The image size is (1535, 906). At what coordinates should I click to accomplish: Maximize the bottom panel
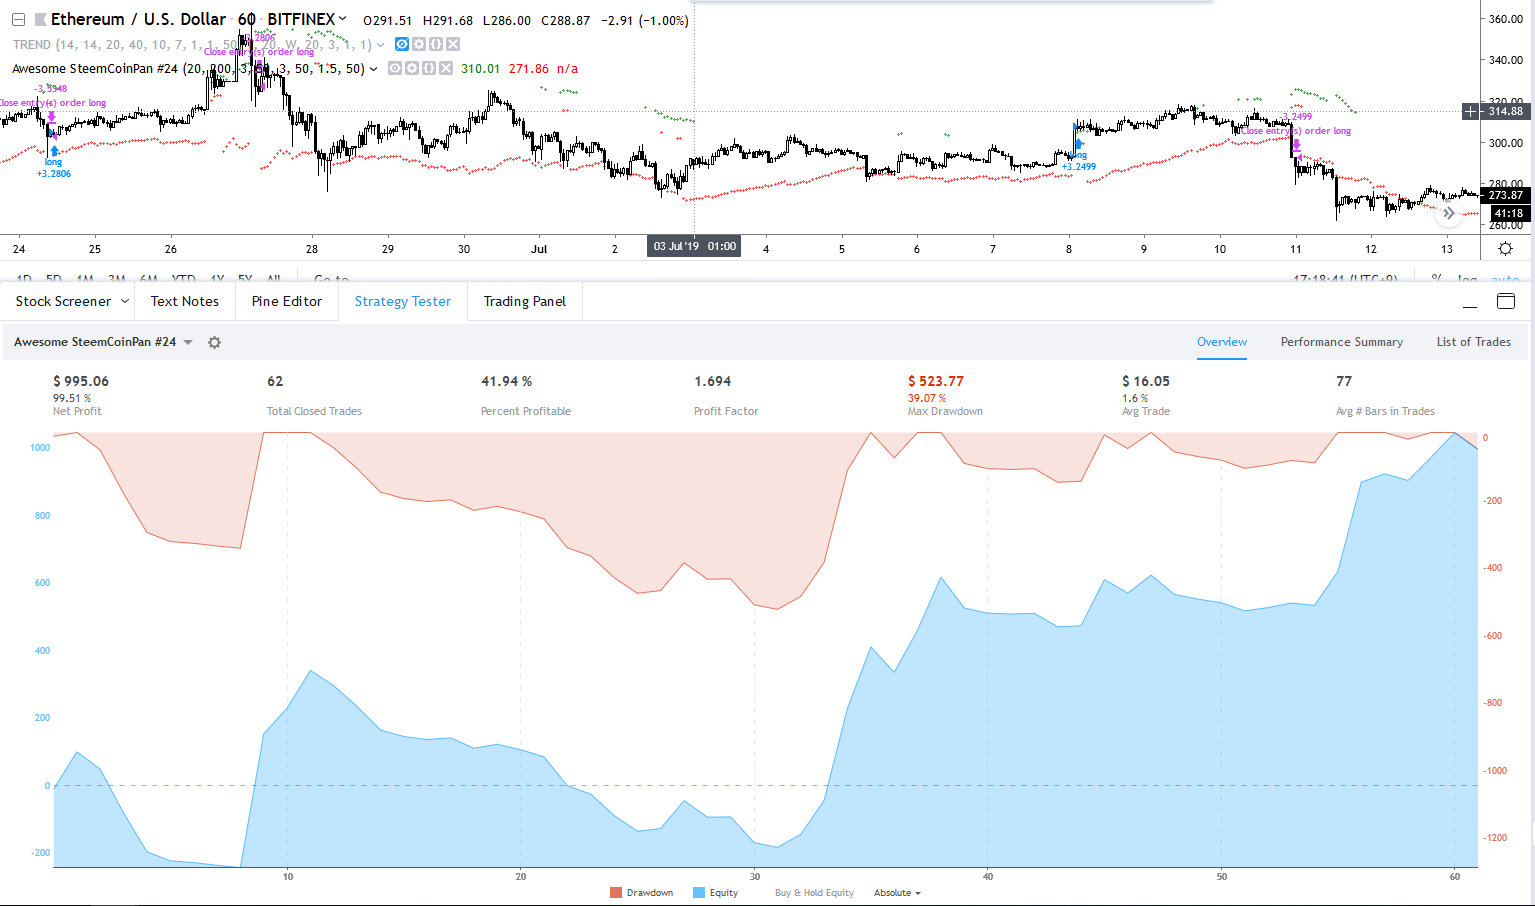1505,302
